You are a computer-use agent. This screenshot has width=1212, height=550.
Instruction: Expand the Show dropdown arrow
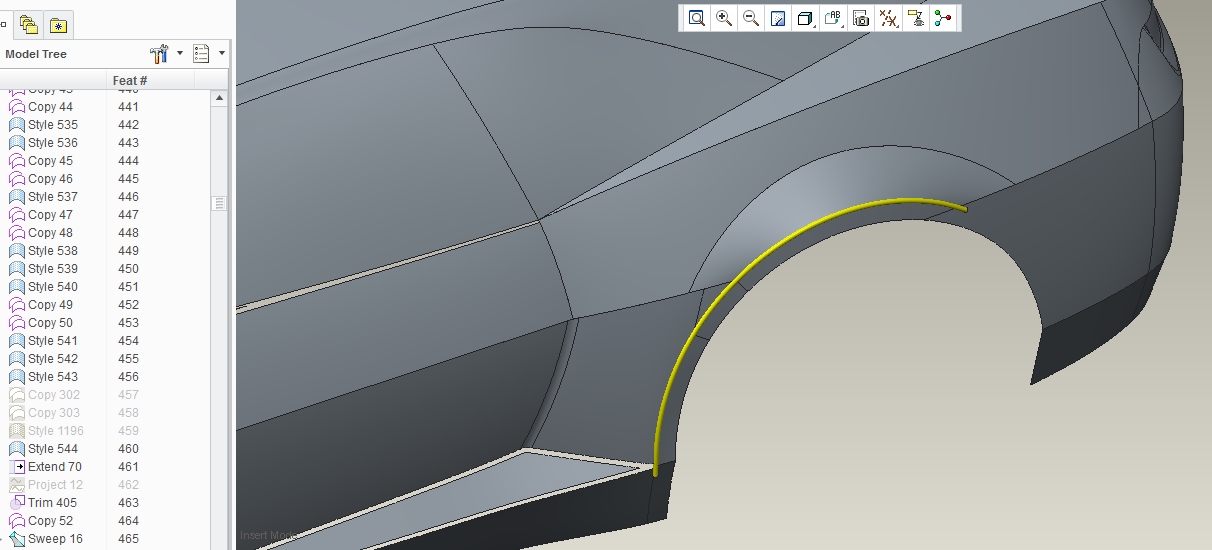tap(222, 53)
